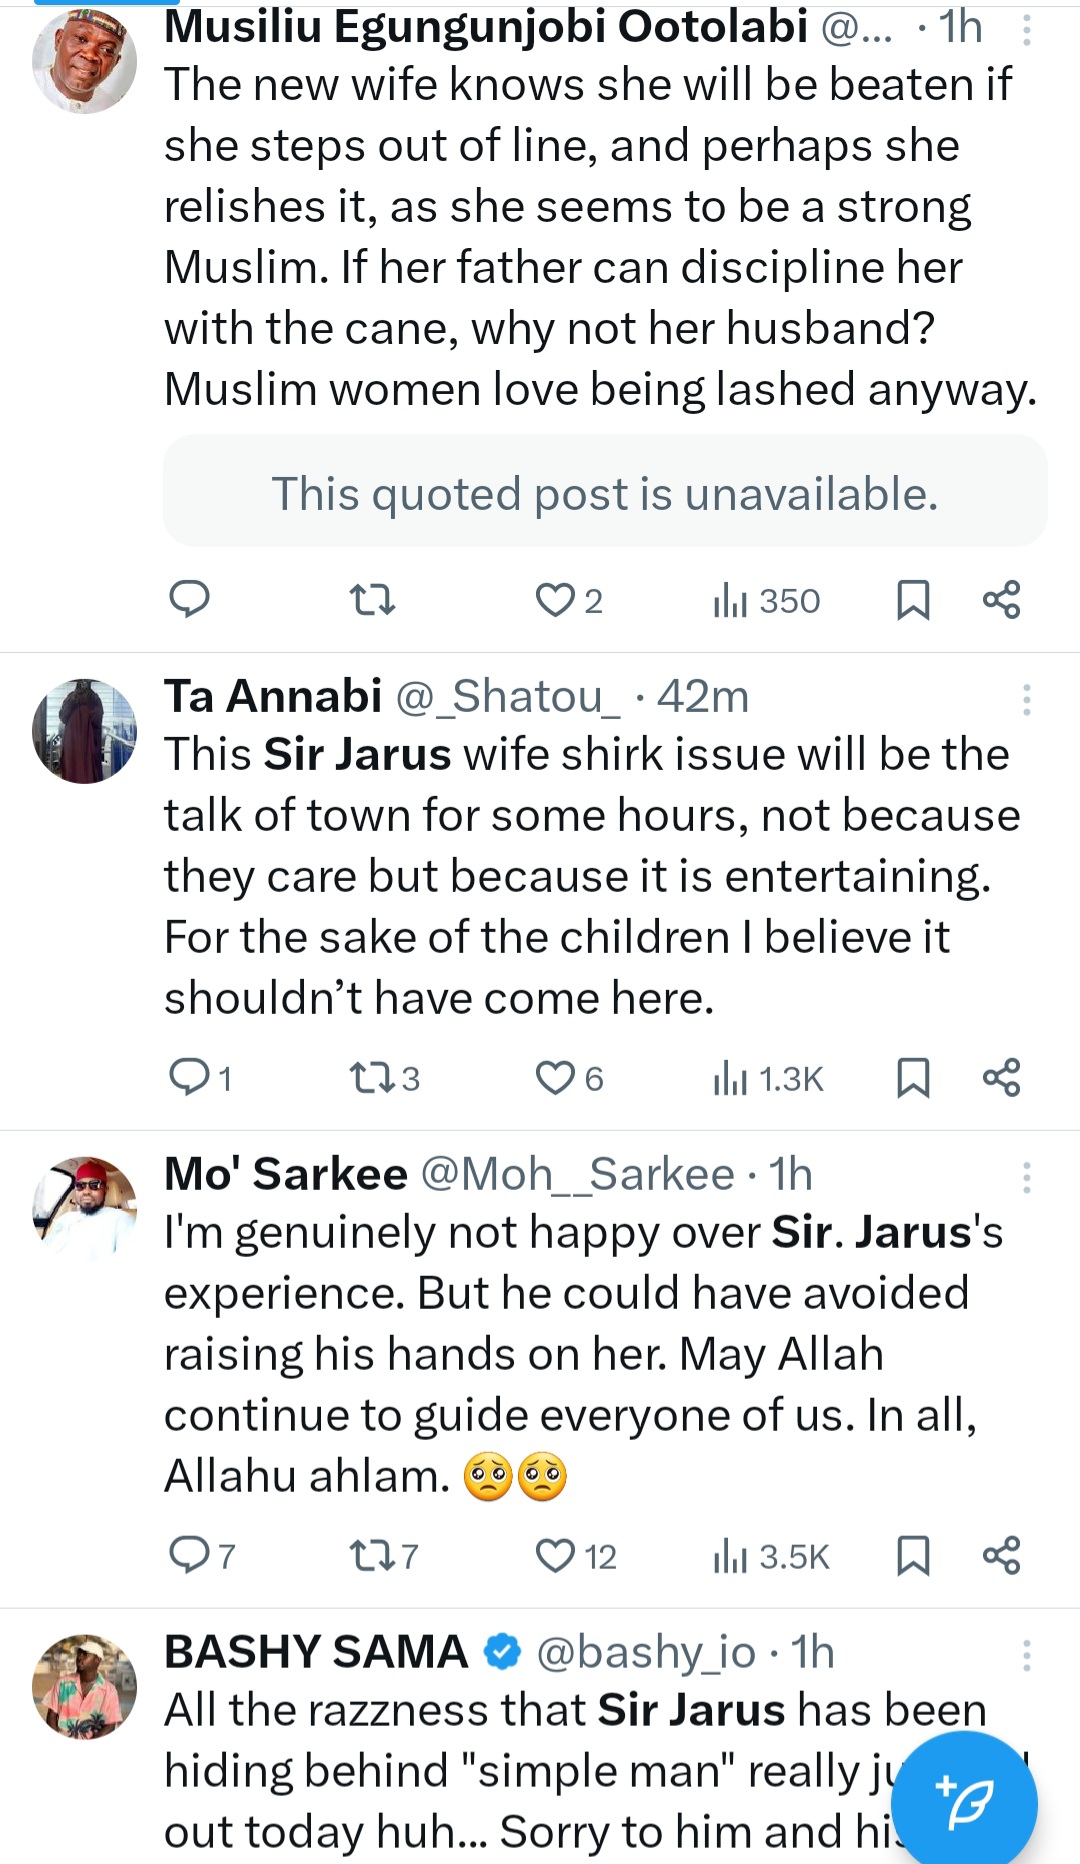Reply to Mo' Sarkee's post

click(189, 1556)
